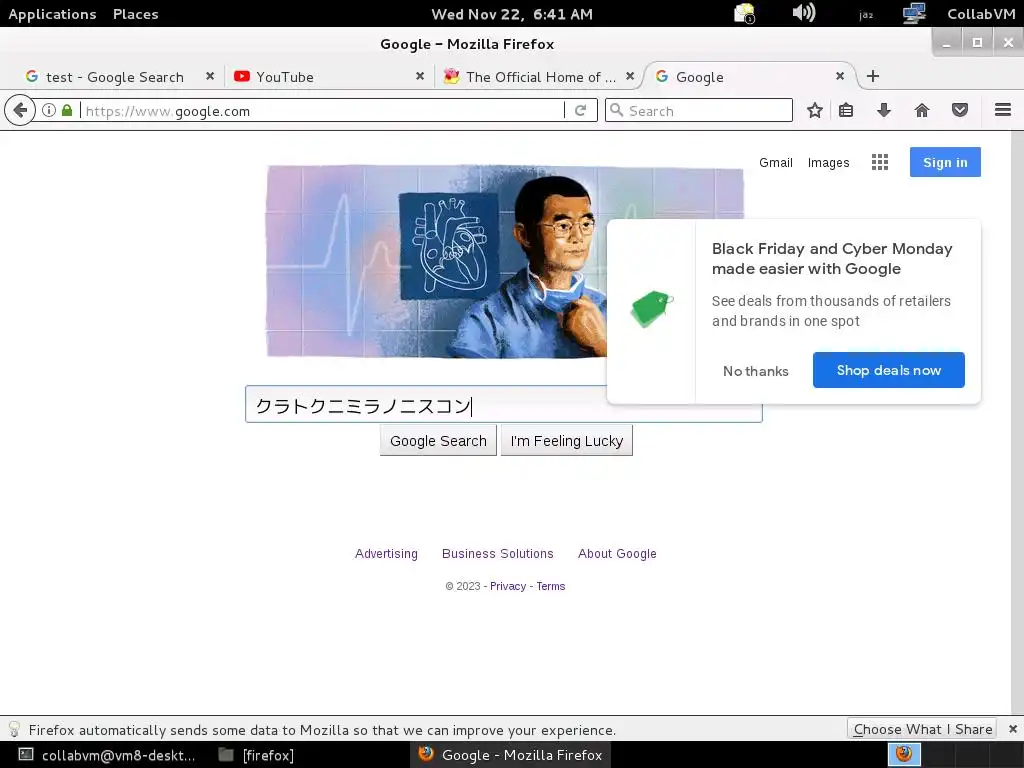Switch to 'The Official Home of' tab

point(541,77)
